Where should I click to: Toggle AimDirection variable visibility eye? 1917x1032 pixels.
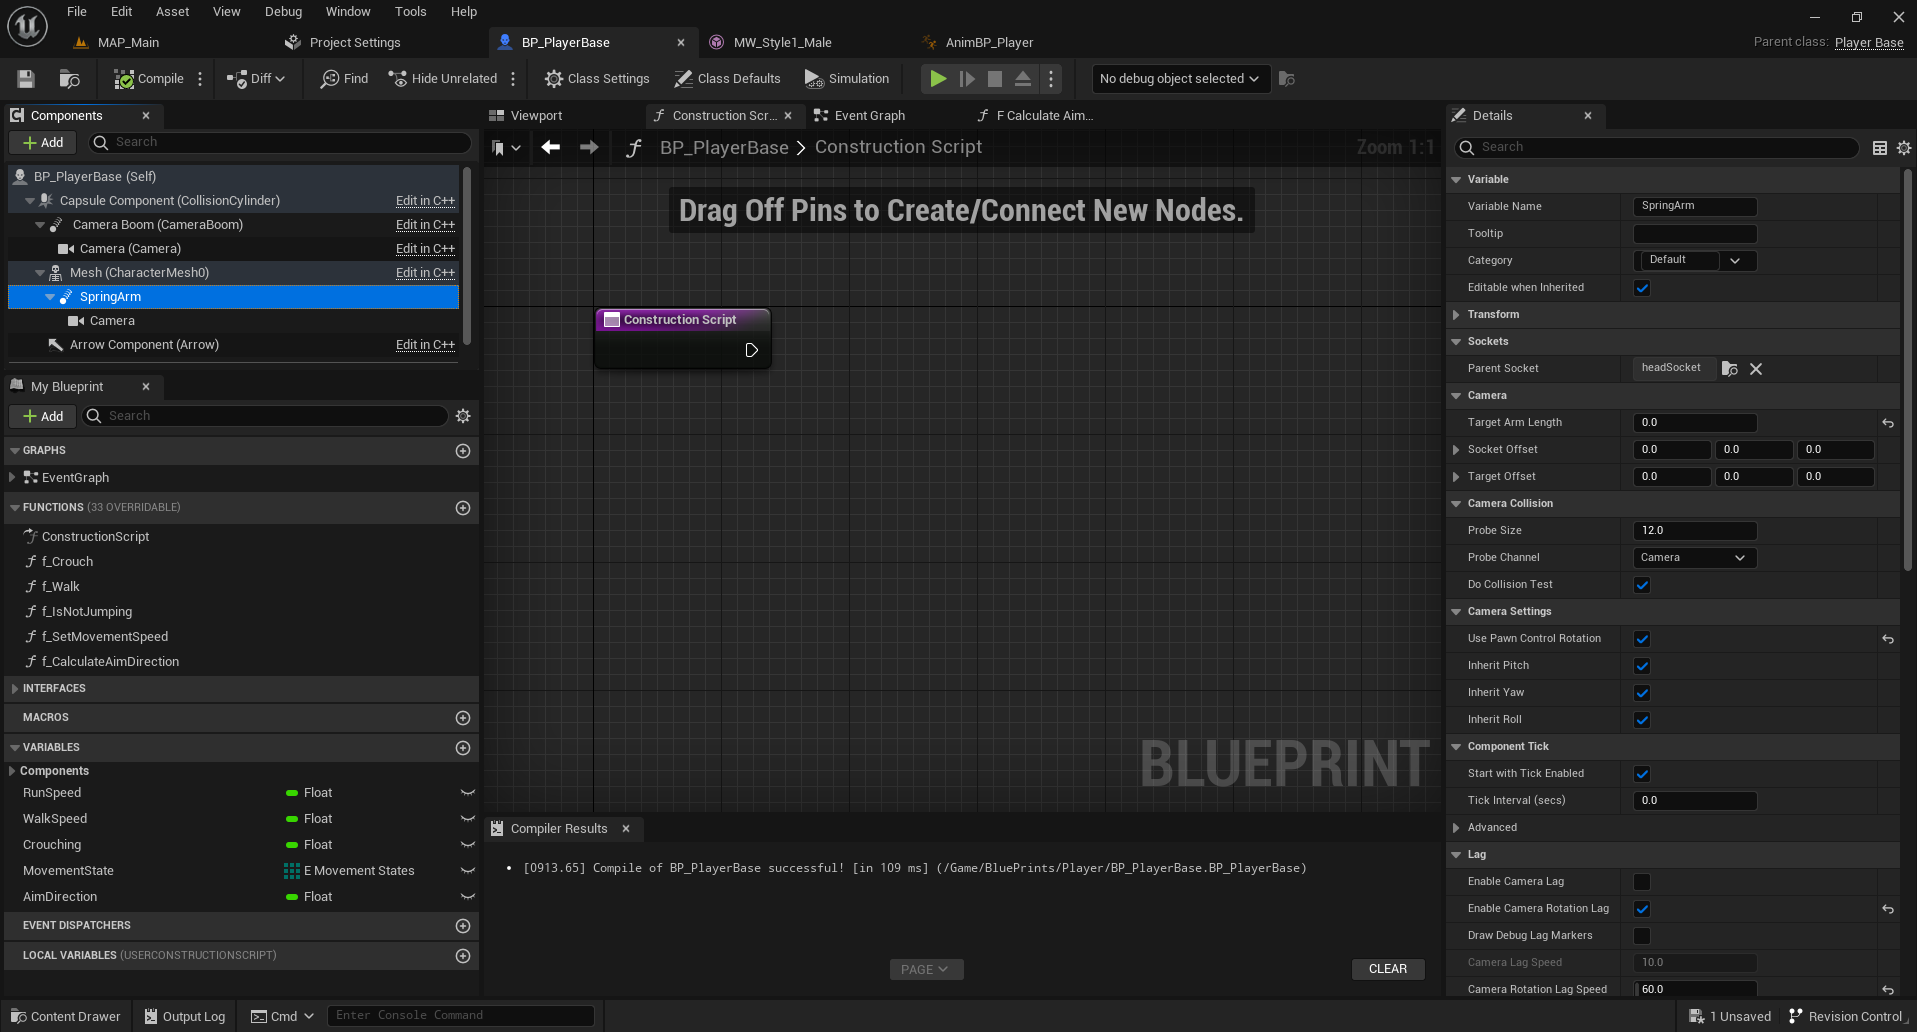click(x=467, y=897)
